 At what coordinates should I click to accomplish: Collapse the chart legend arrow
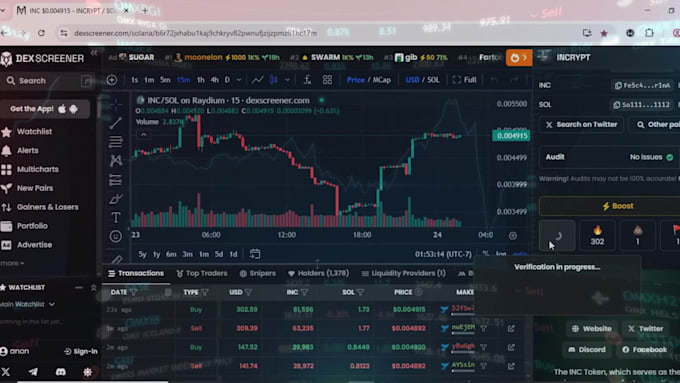click(144, 134)
